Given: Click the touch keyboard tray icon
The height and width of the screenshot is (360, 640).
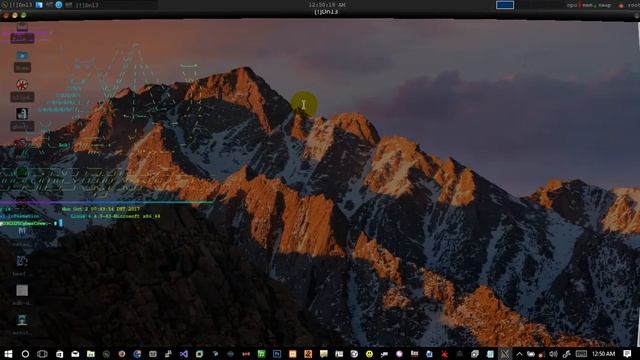Looking at the screenshot, I should click(581, 353).
